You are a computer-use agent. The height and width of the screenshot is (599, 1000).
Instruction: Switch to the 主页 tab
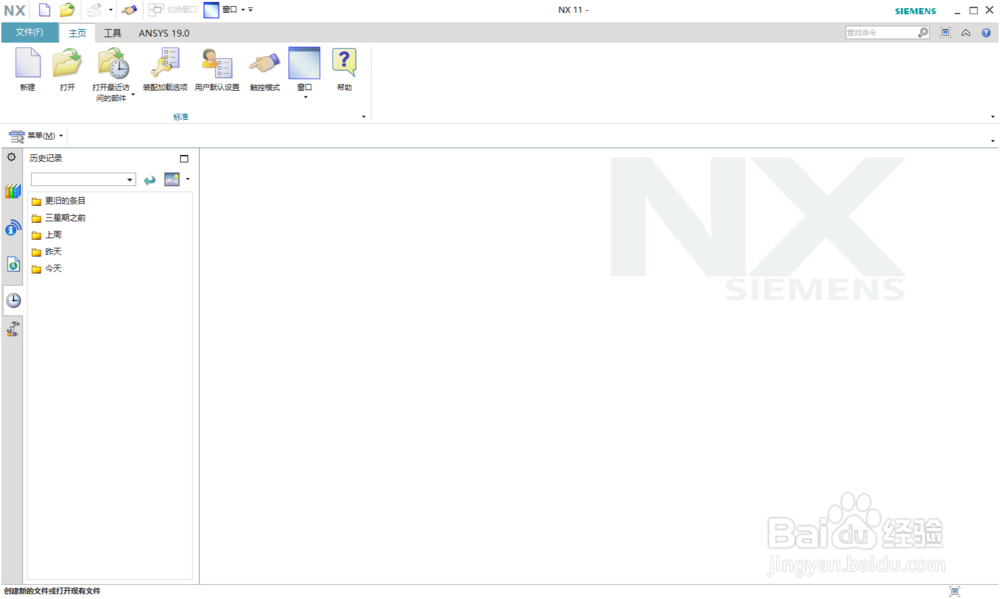pyautogui.click(x=77, y=33)
